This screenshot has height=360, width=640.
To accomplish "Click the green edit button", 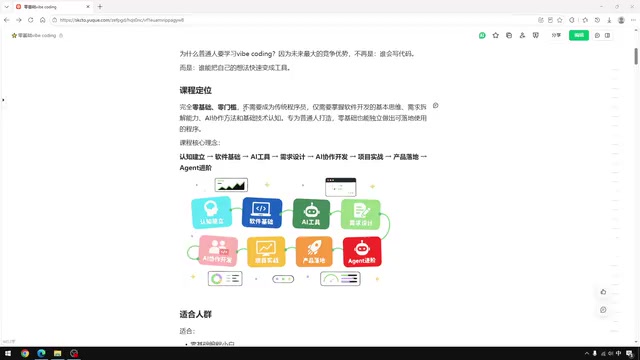I will [579, 36].
